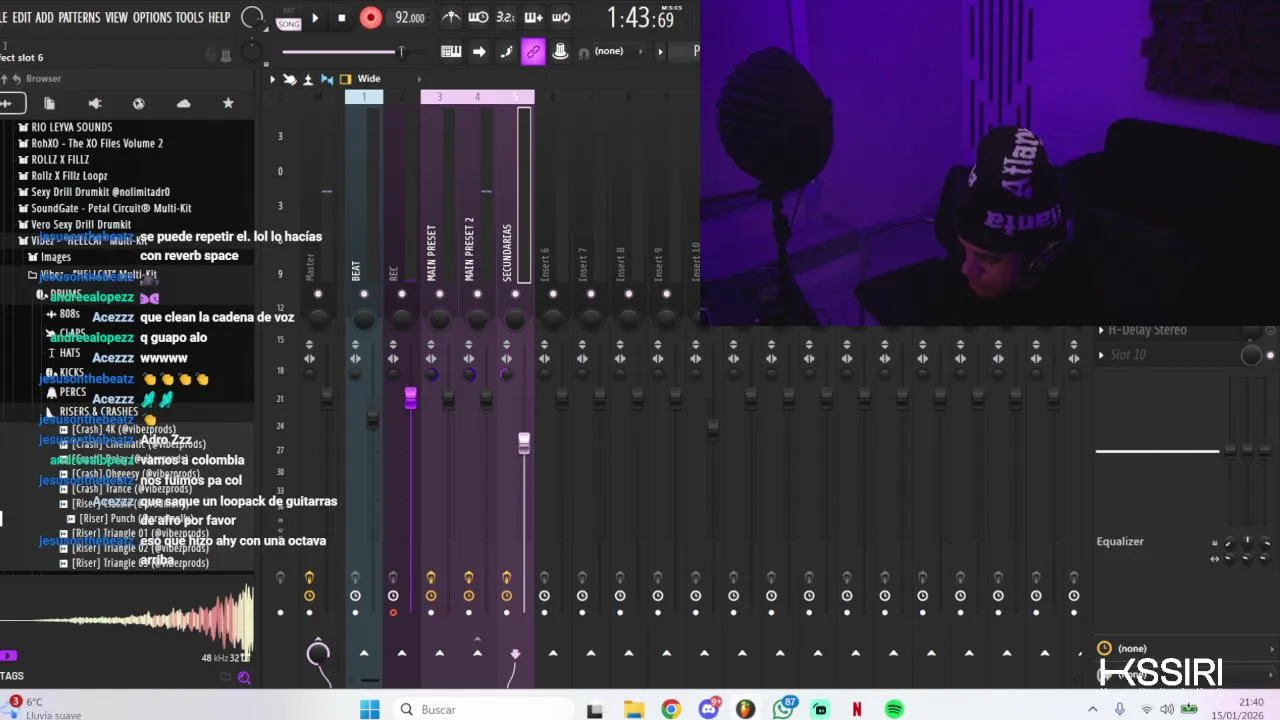The width and height of the screenshot is (1280, 720).
Task: Open the TOOLS menu
Action: pos(189,18)
